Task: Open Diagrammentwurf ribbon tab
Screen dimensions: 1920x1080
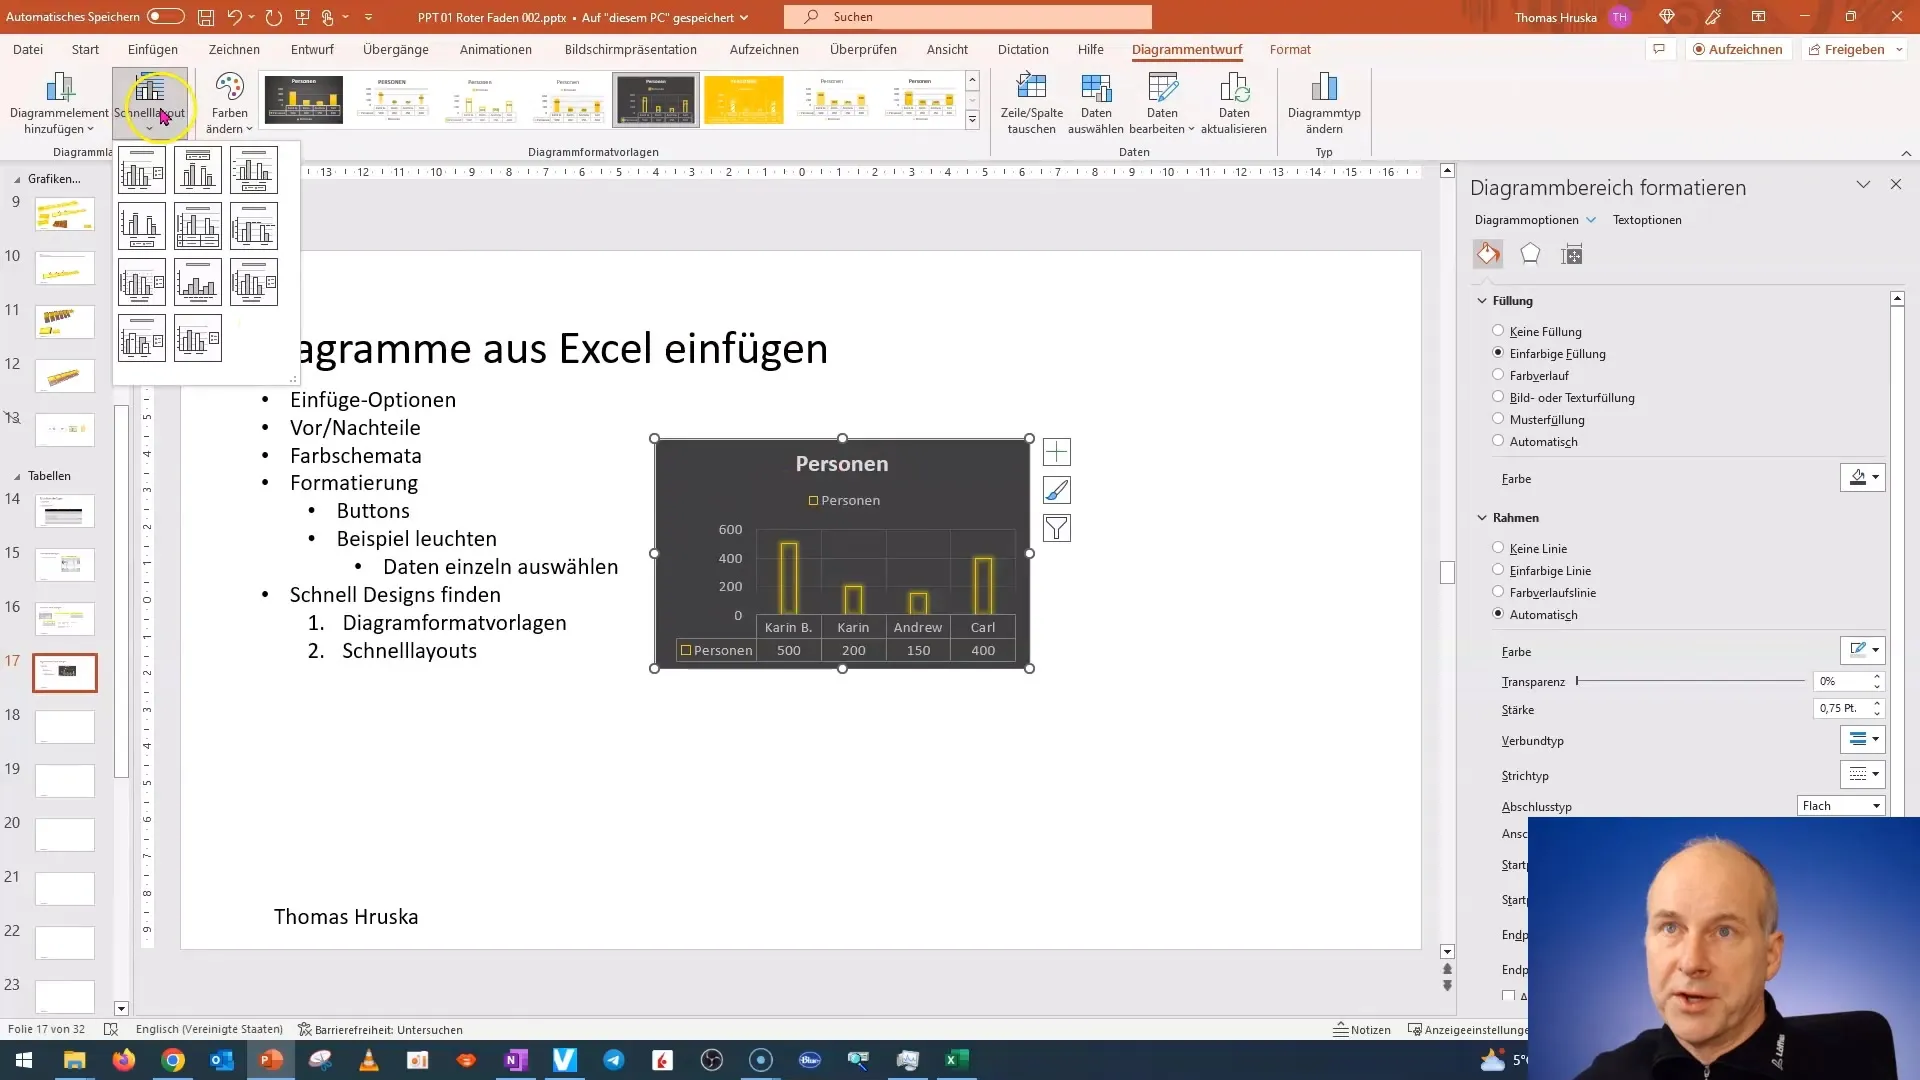Action: click(x=1187, y=49)
